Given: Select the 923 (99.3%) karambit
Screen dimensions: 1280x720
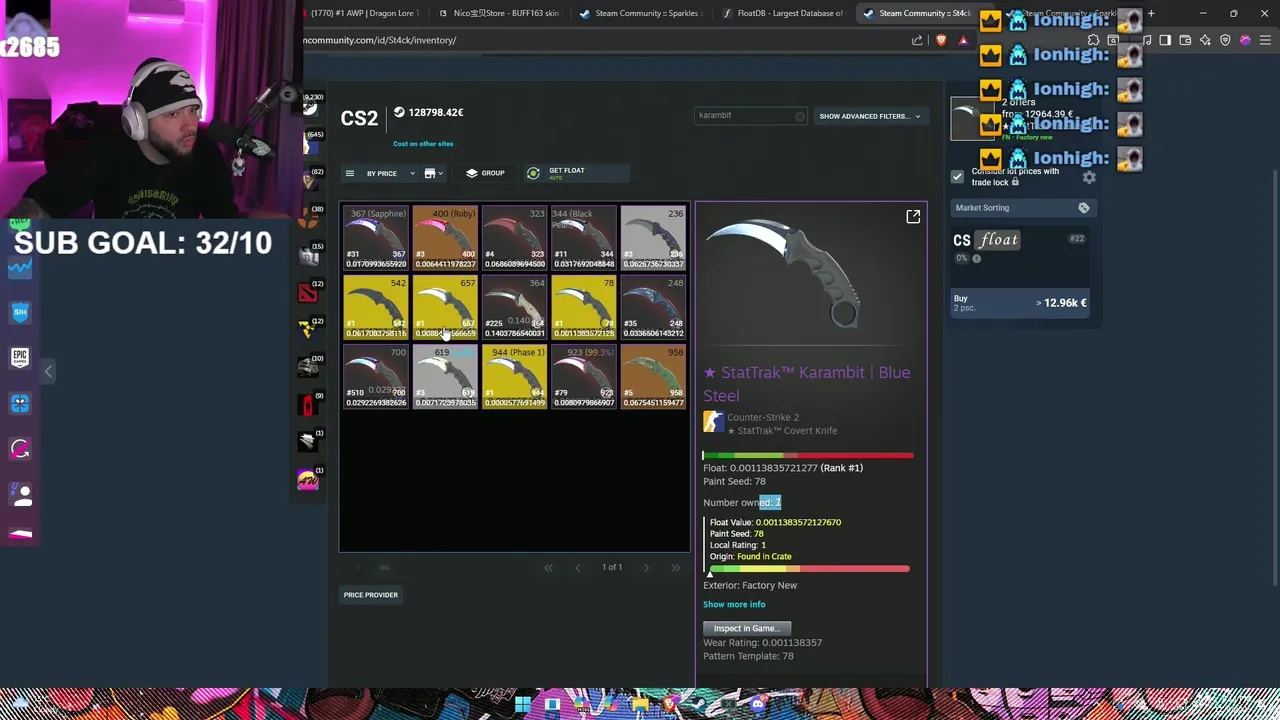Looking at the screenshot, I should [x=584, y=377].
